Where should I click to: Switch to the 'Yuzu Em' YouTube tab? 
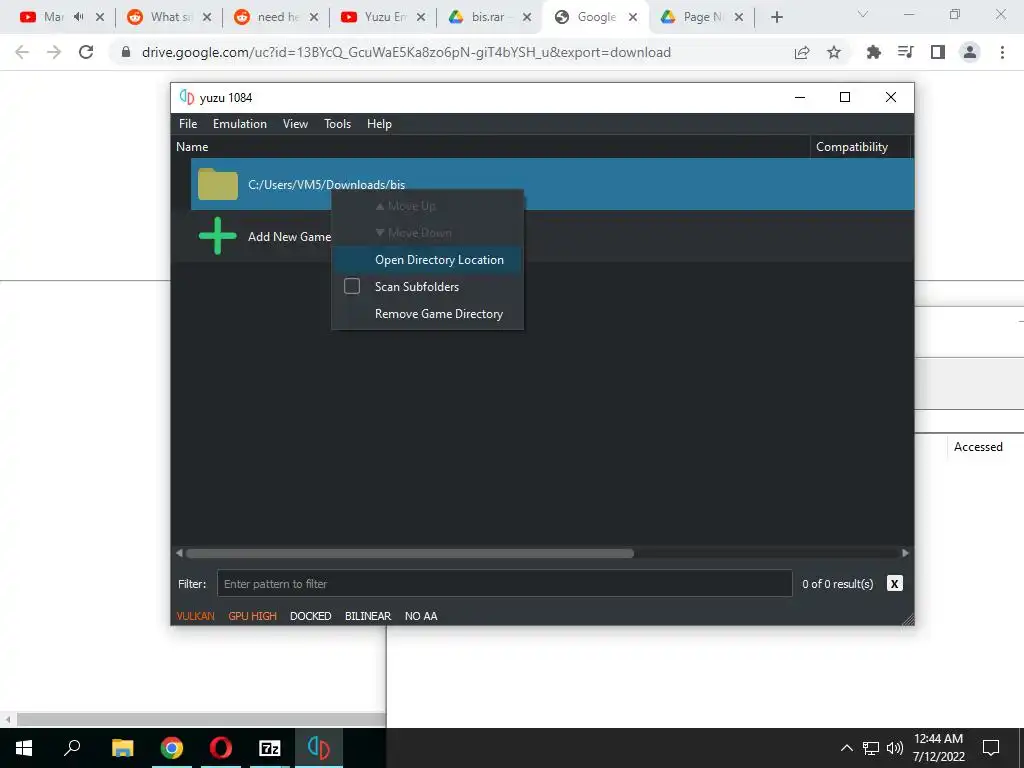click(x=374, y=17)
